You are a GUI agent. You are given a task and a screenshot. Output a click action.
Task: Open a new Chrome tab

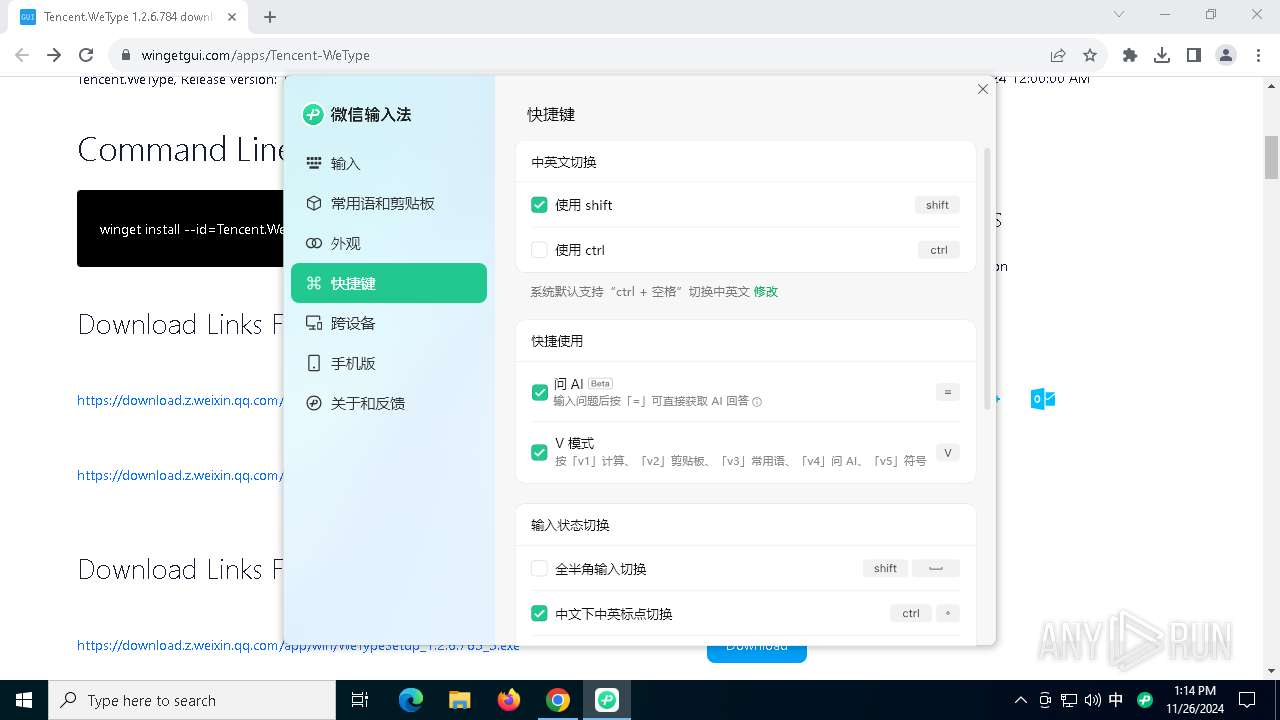point(270,16)
